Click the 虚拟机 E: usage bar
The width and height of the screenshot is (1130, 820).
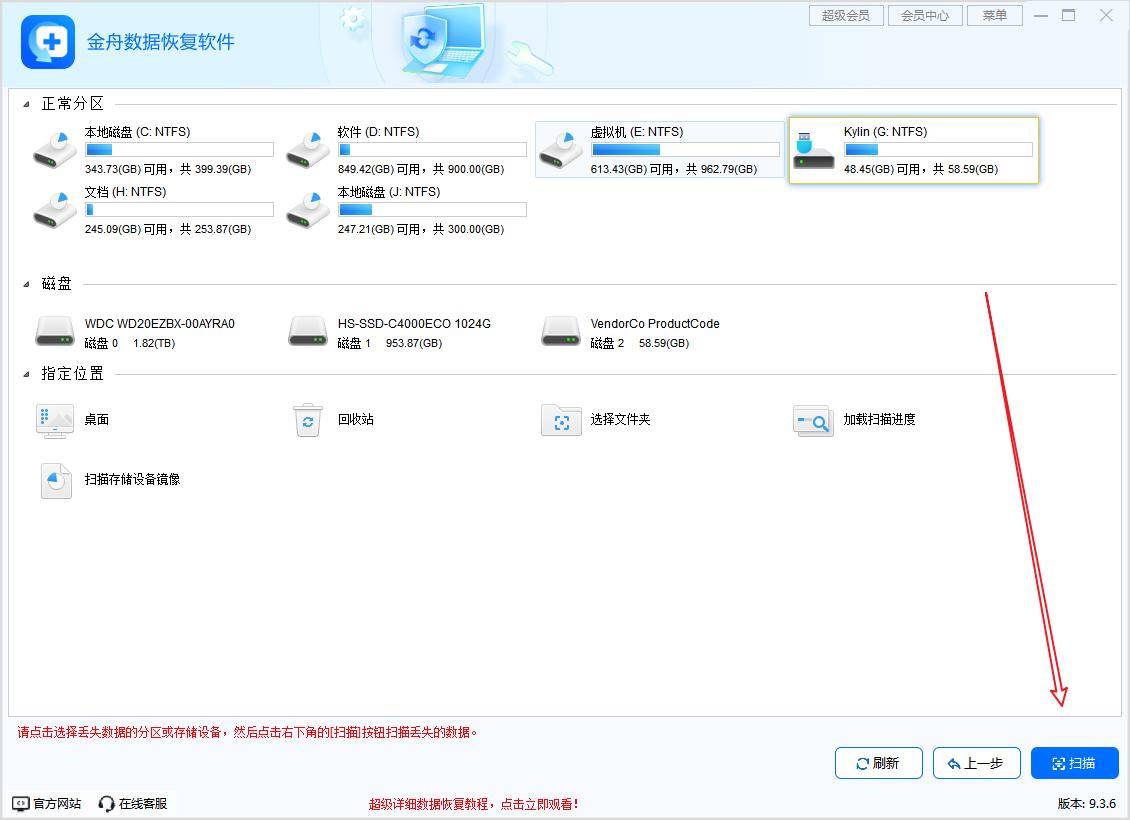(x=685, y=150)
